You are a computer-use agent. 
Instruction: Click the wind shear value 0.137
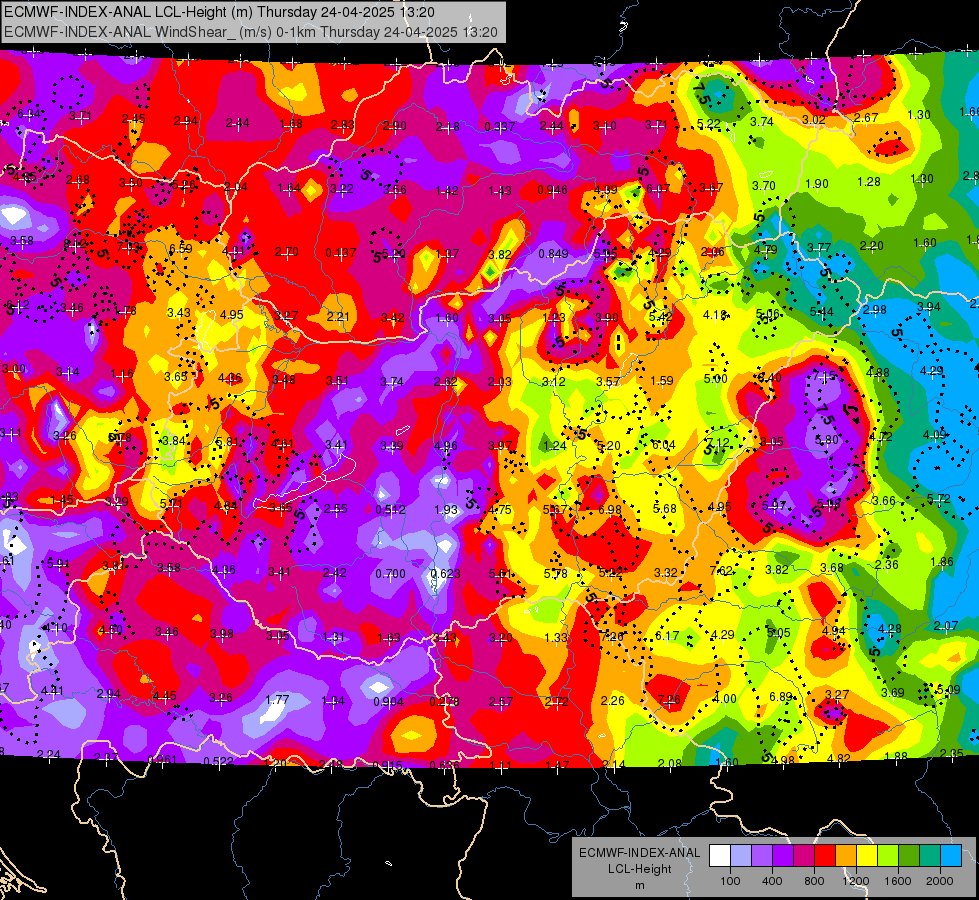click(341, 253)
